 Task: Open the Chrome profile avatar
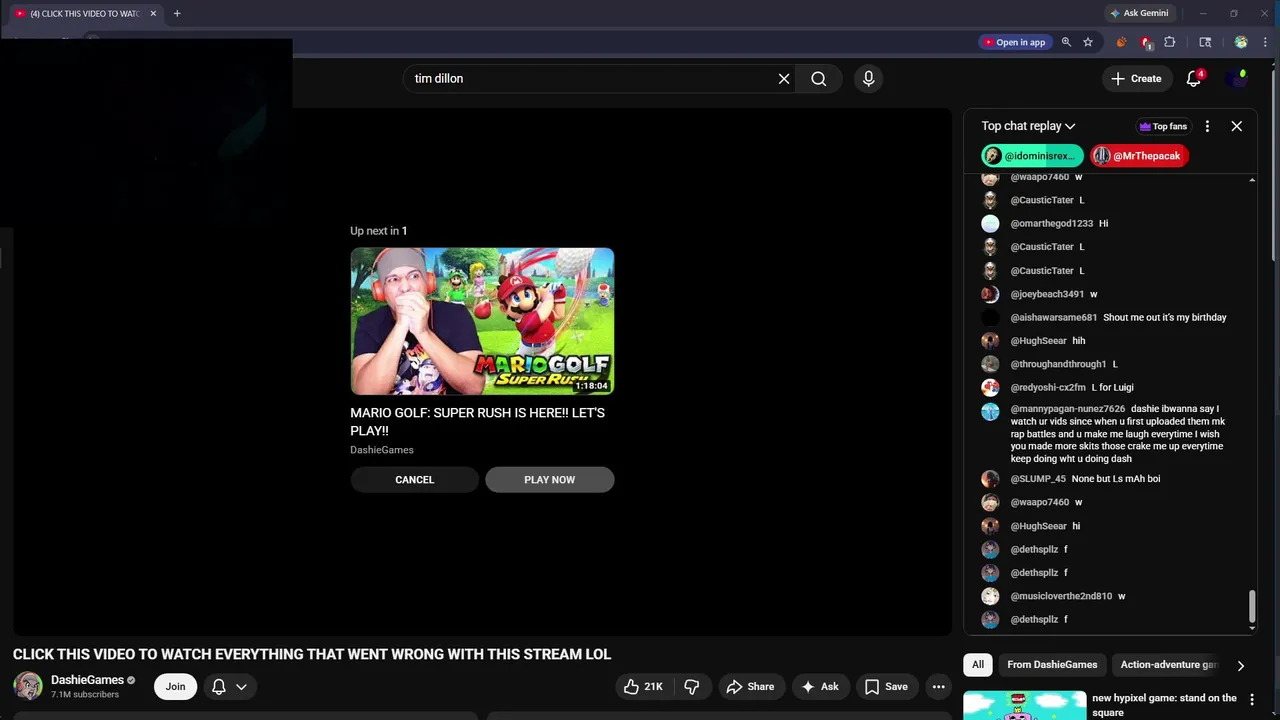click(x=1241, y=42)
